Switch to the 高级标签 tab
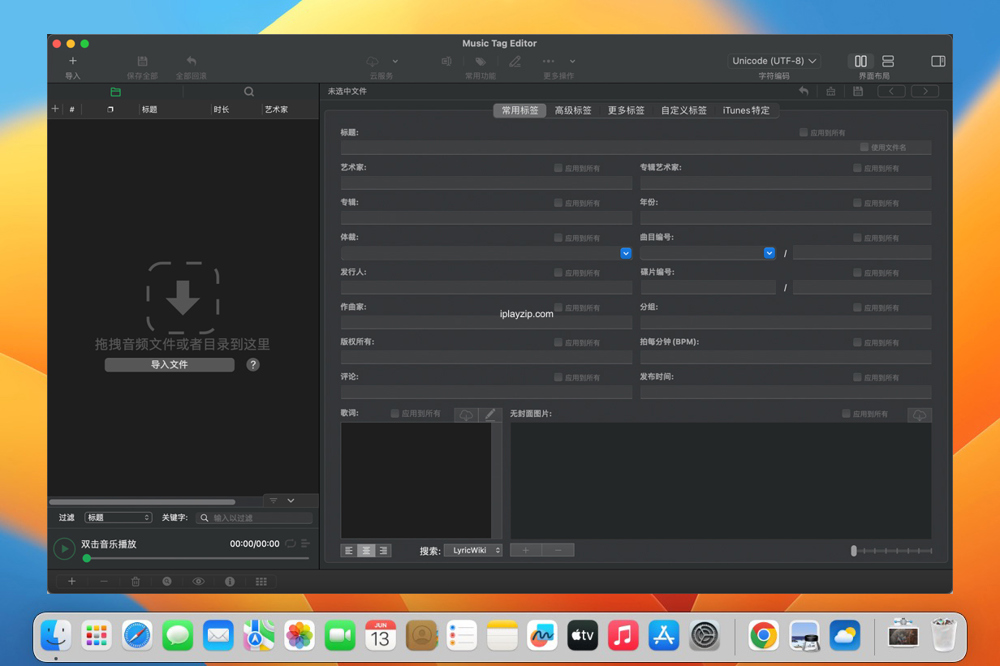Viewport: 1000px width, 666px height. pos(573,110)
